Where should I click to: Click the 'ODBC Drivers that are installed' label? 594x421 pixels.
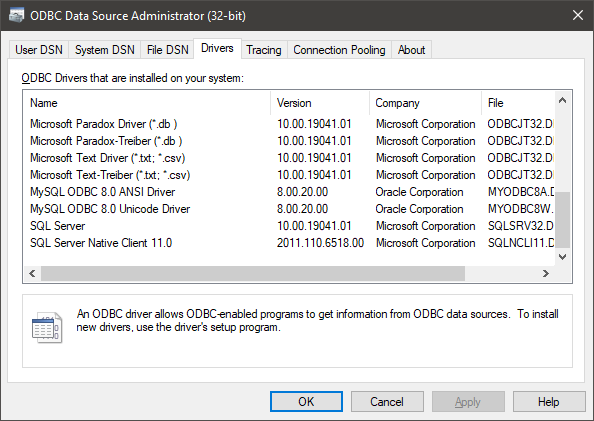click(133, 78)
